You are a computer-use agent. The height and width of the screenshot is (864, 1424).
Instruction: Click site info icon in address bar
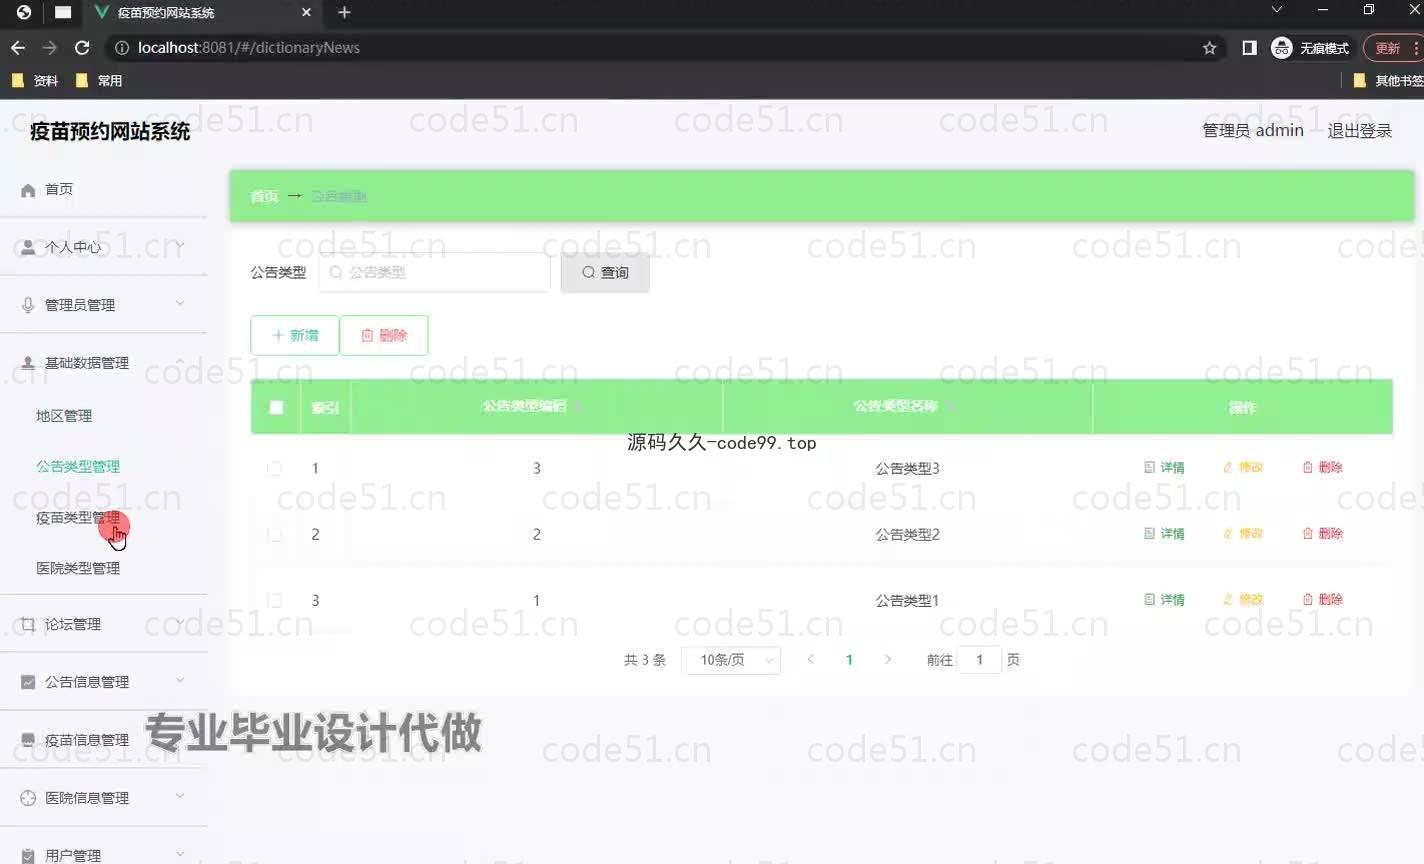[122, 48]
